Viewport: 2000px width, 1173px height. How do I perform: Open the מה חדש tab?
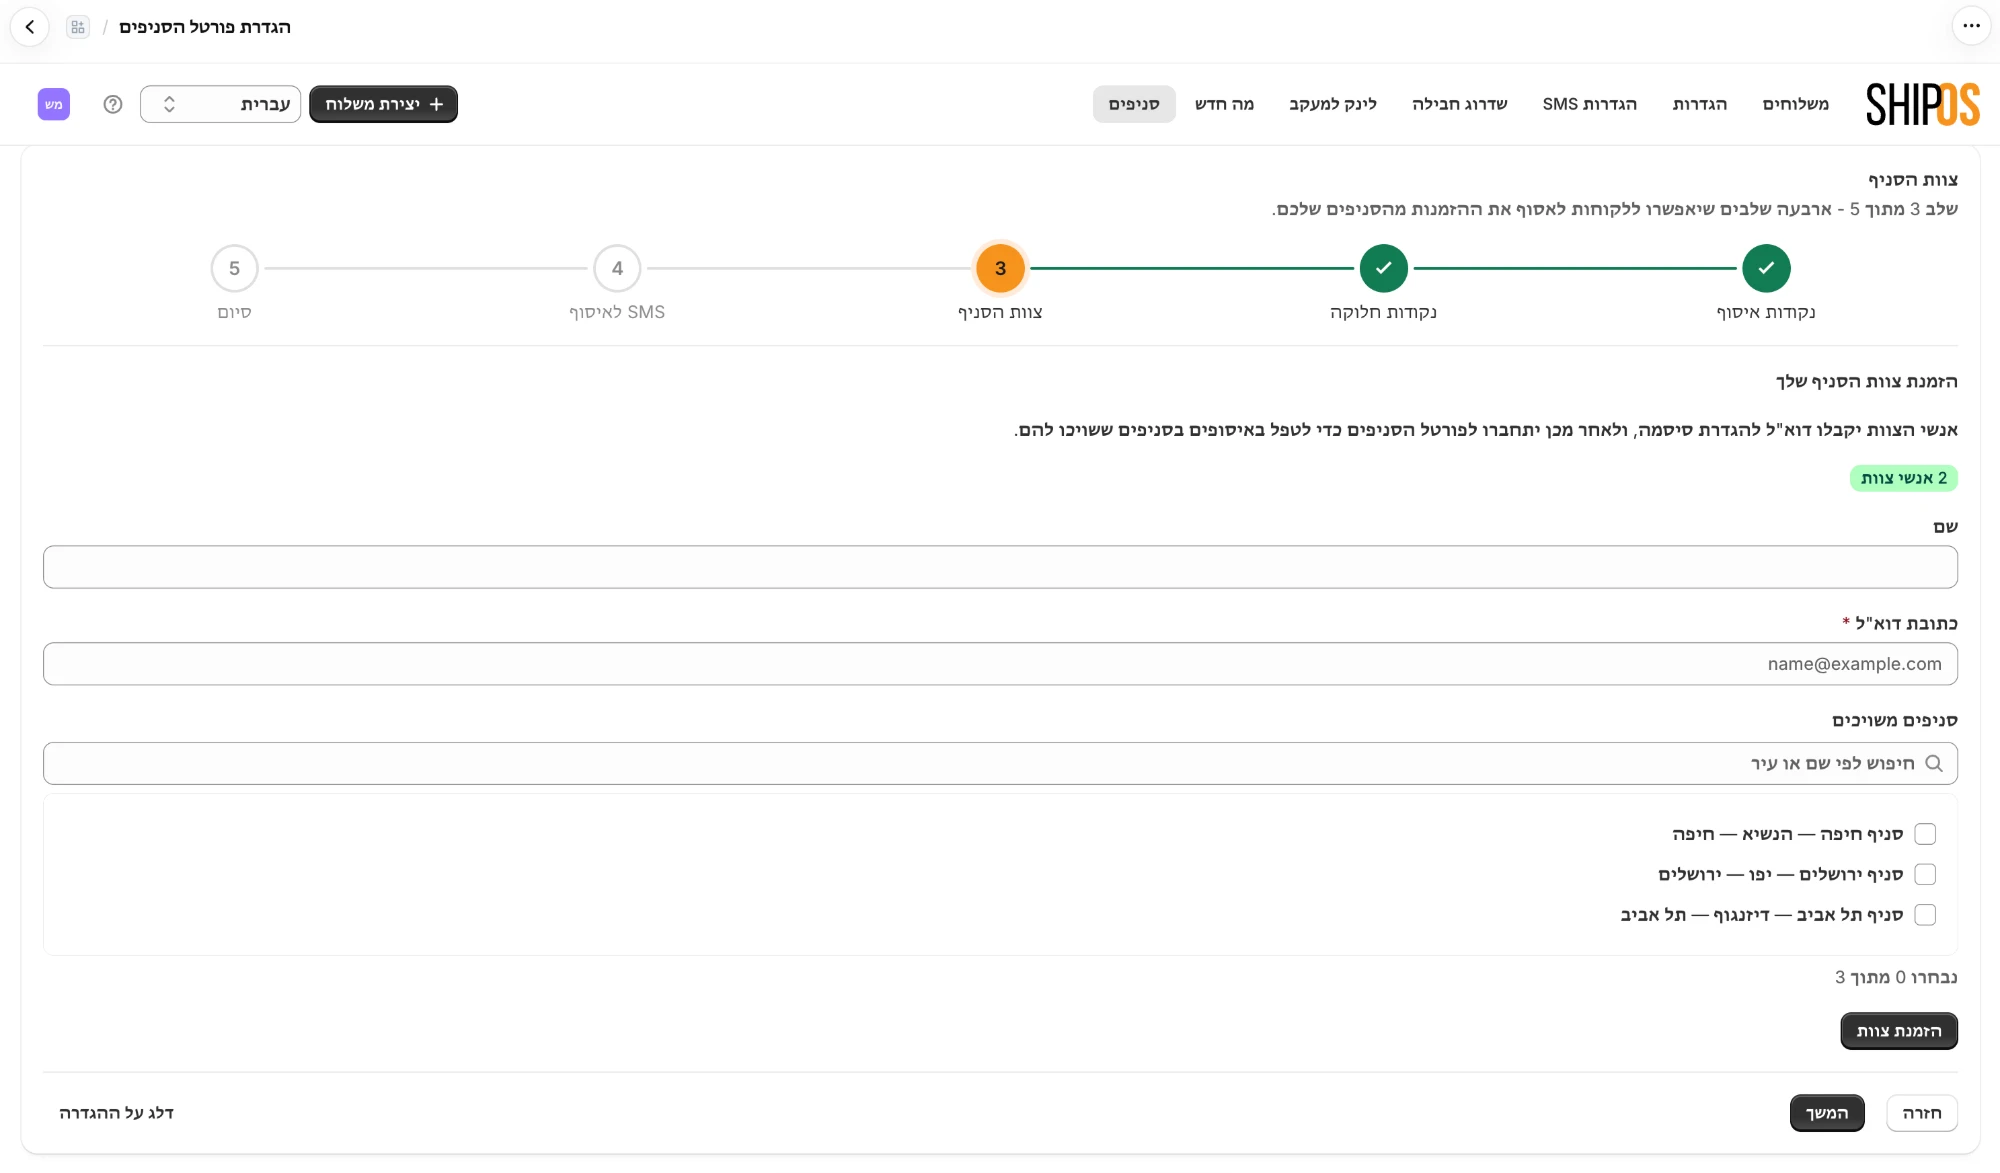pyautogui.click(x=1224, y=104)
